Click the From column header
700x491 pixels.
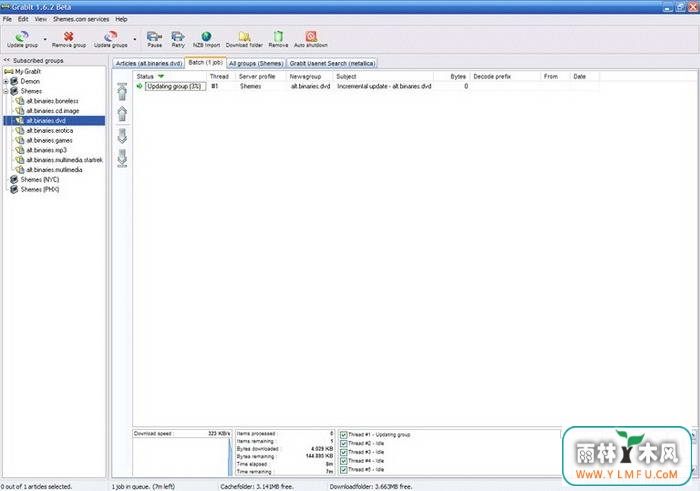click(x=555, y=76)
